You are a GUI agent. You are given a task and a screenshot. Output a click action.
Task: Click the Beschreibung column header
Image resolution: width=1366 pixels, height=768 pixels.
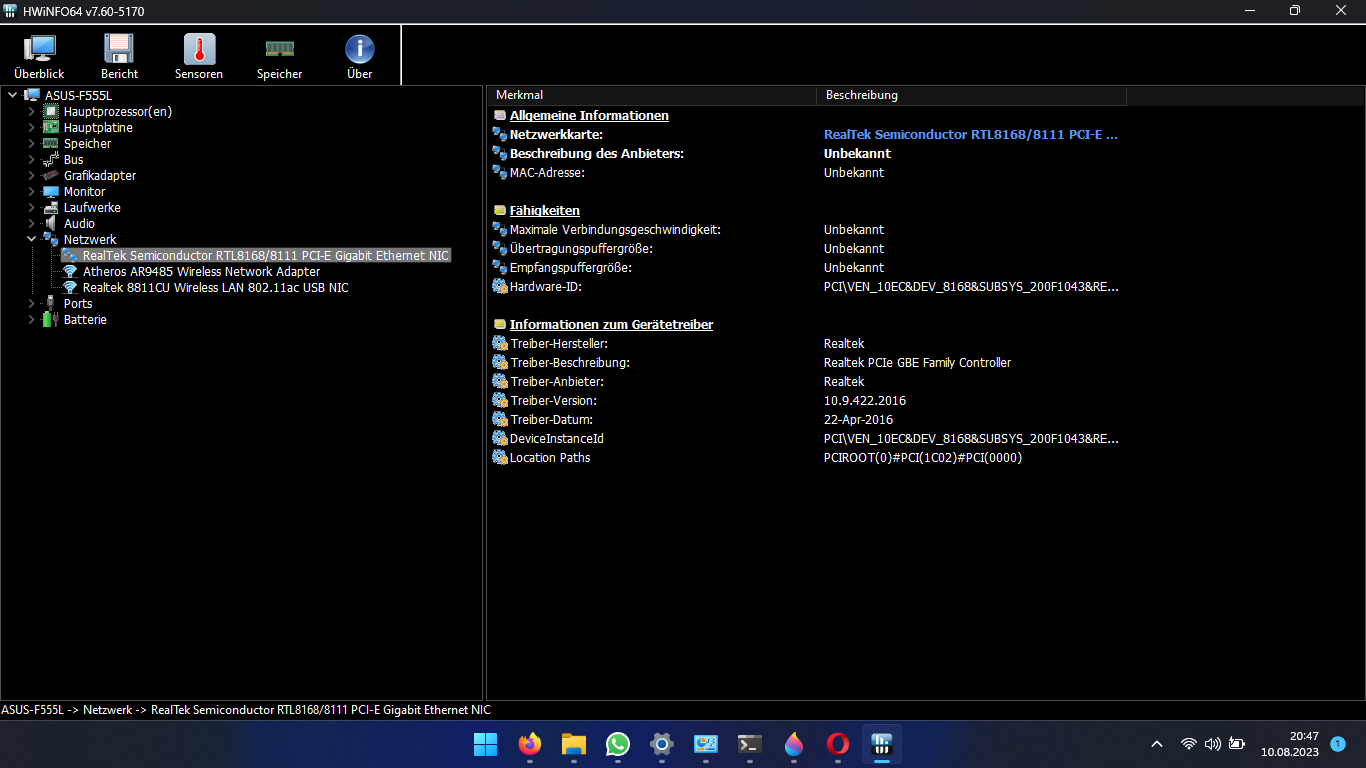(x=971, y=95)
